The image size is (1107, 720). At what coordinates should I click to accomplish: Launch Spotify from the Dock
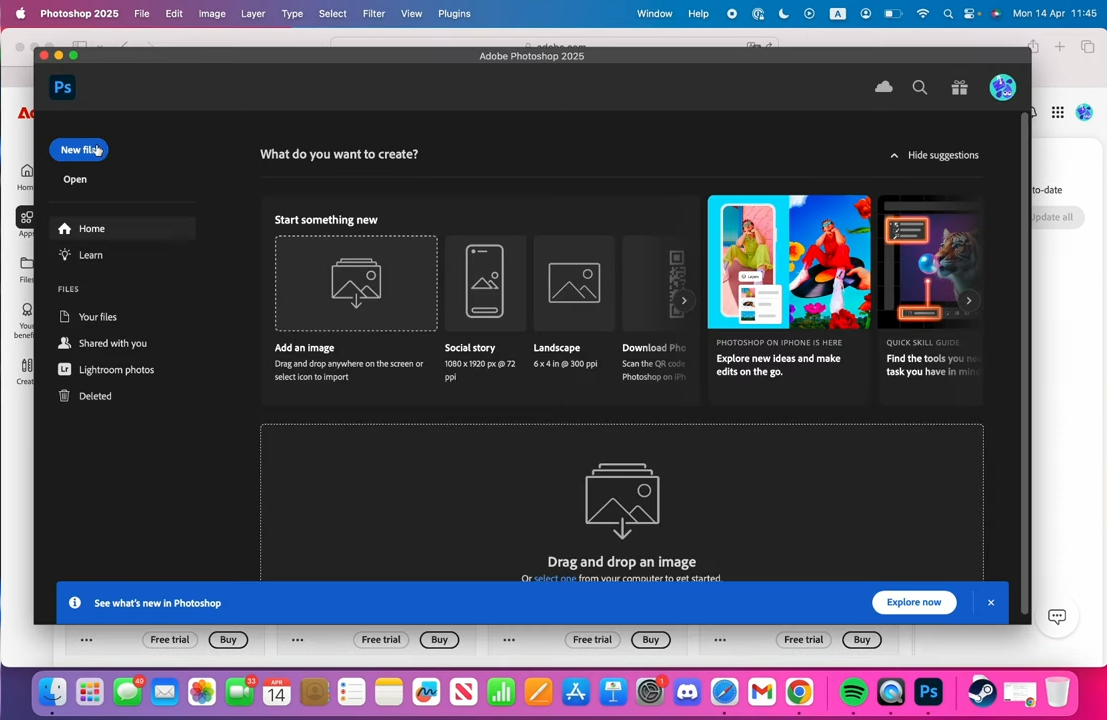(x=853, y=692)
